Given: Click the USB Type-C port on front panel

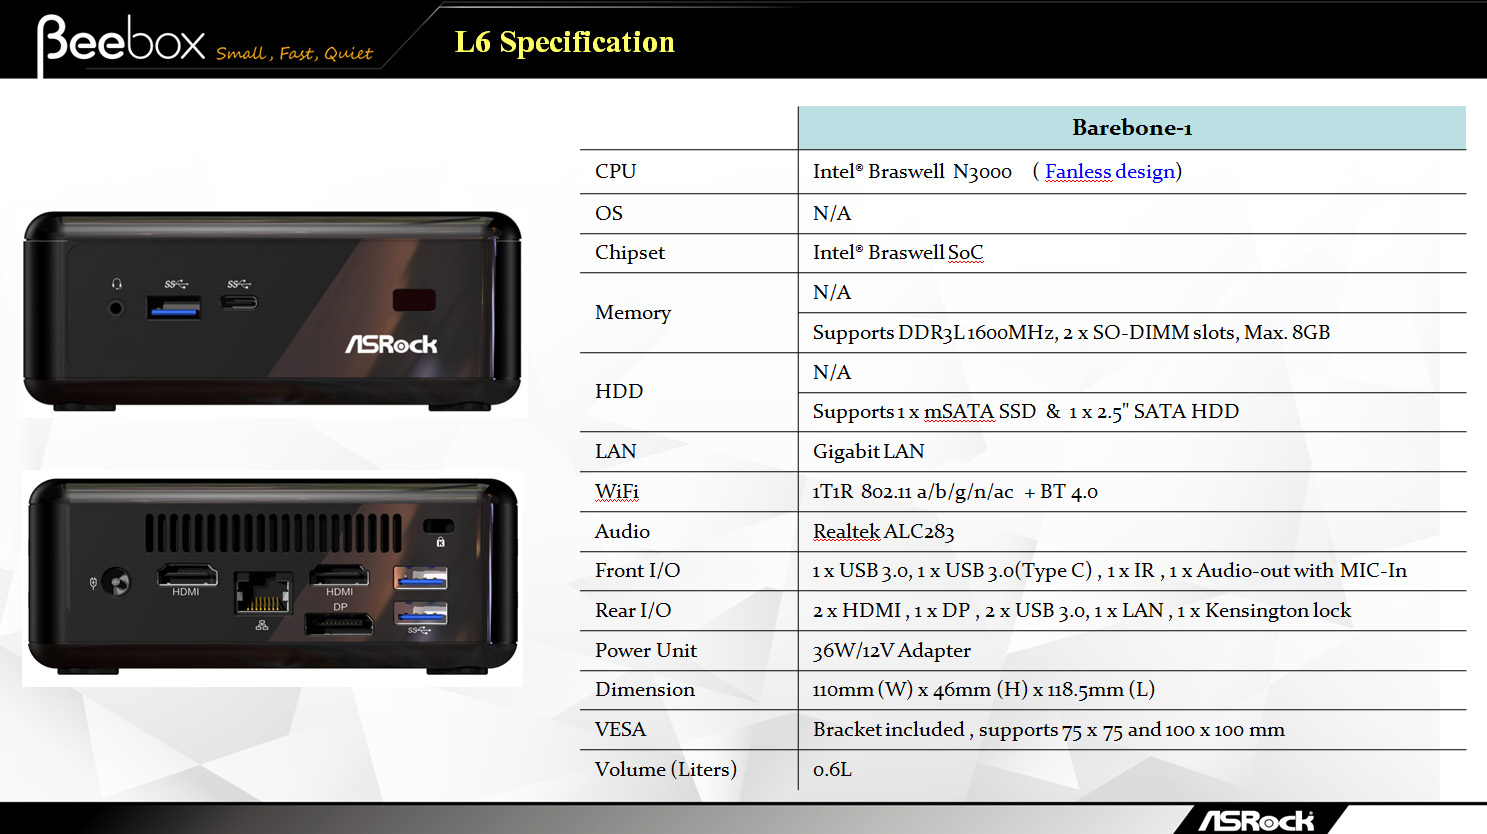Looking at the screenshot, I should (238, 302).
